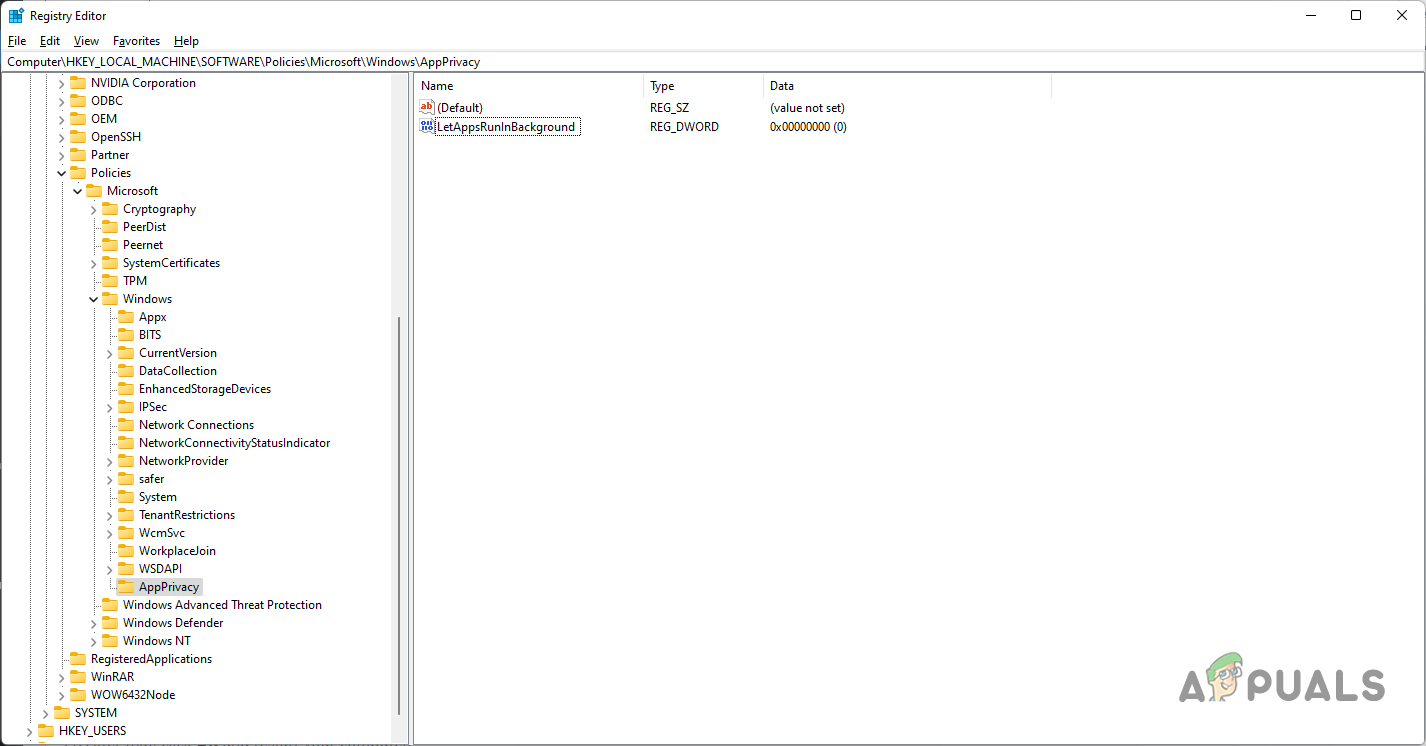Screen dimensions: 1426x746
Task: Click the SYSTEM hive folder icon
Action: pos(61,713)
